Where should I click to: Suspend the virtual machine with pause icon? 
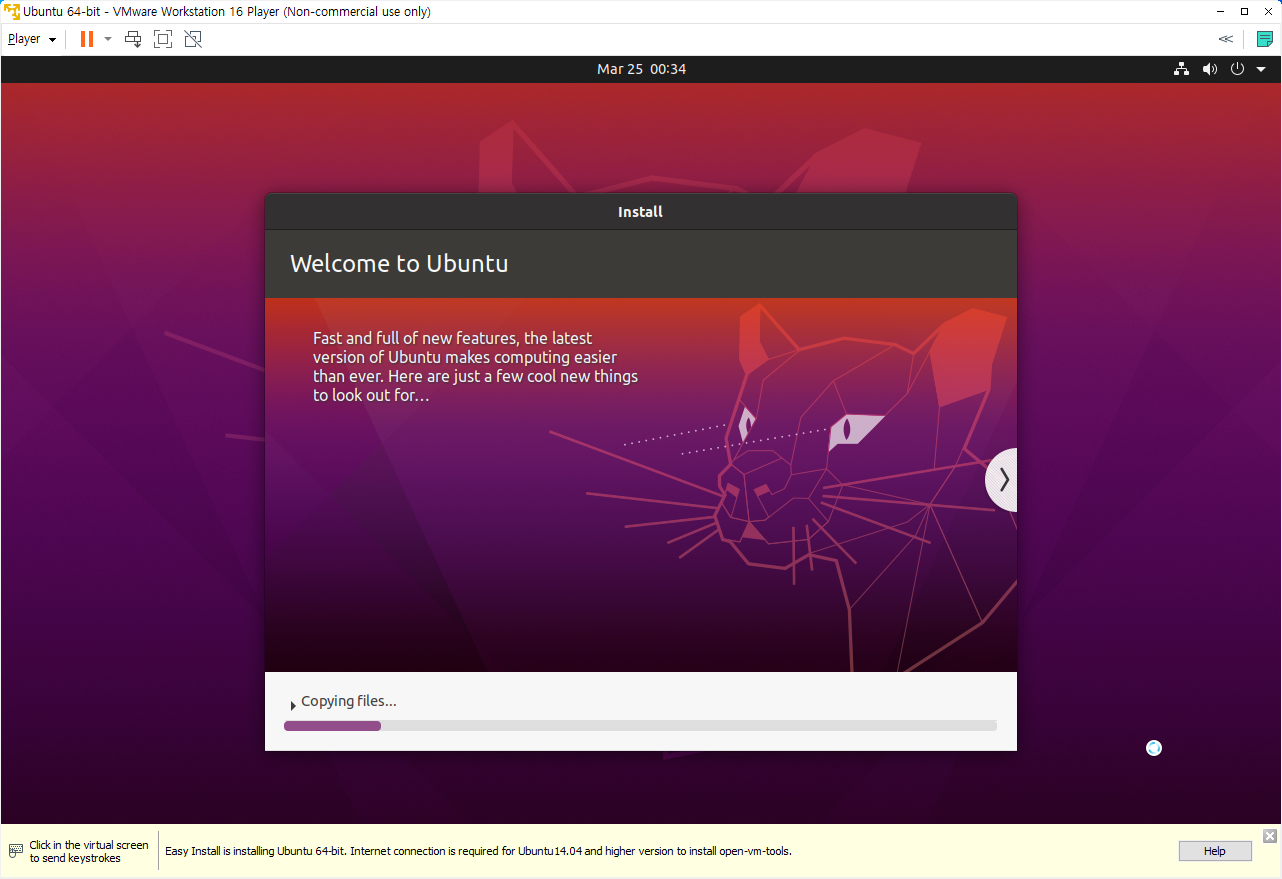click(86, 39)
